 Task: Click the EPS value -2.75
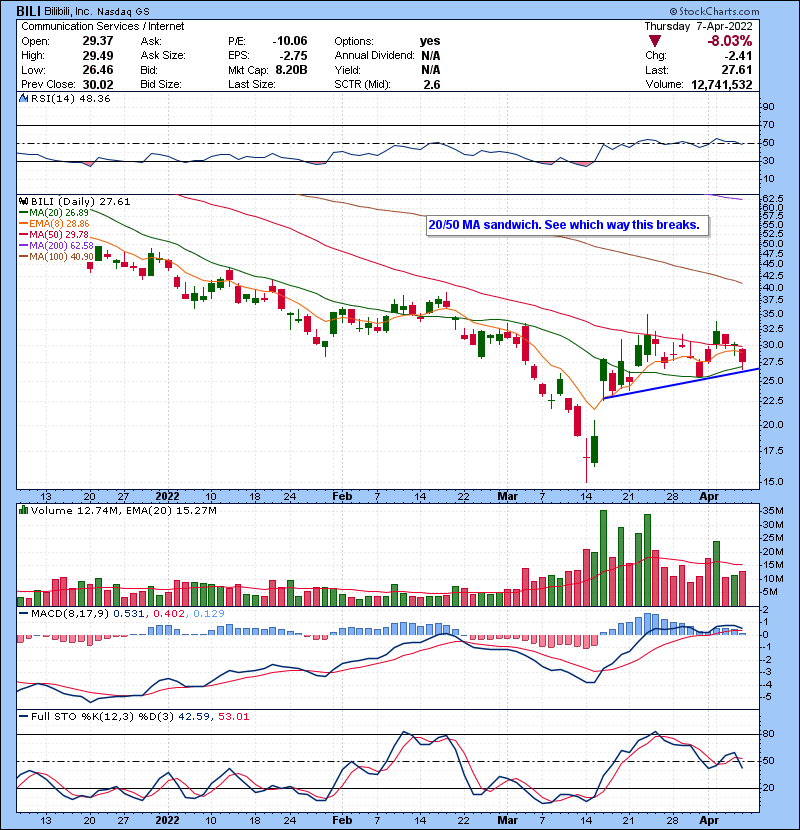pos(293,56)
